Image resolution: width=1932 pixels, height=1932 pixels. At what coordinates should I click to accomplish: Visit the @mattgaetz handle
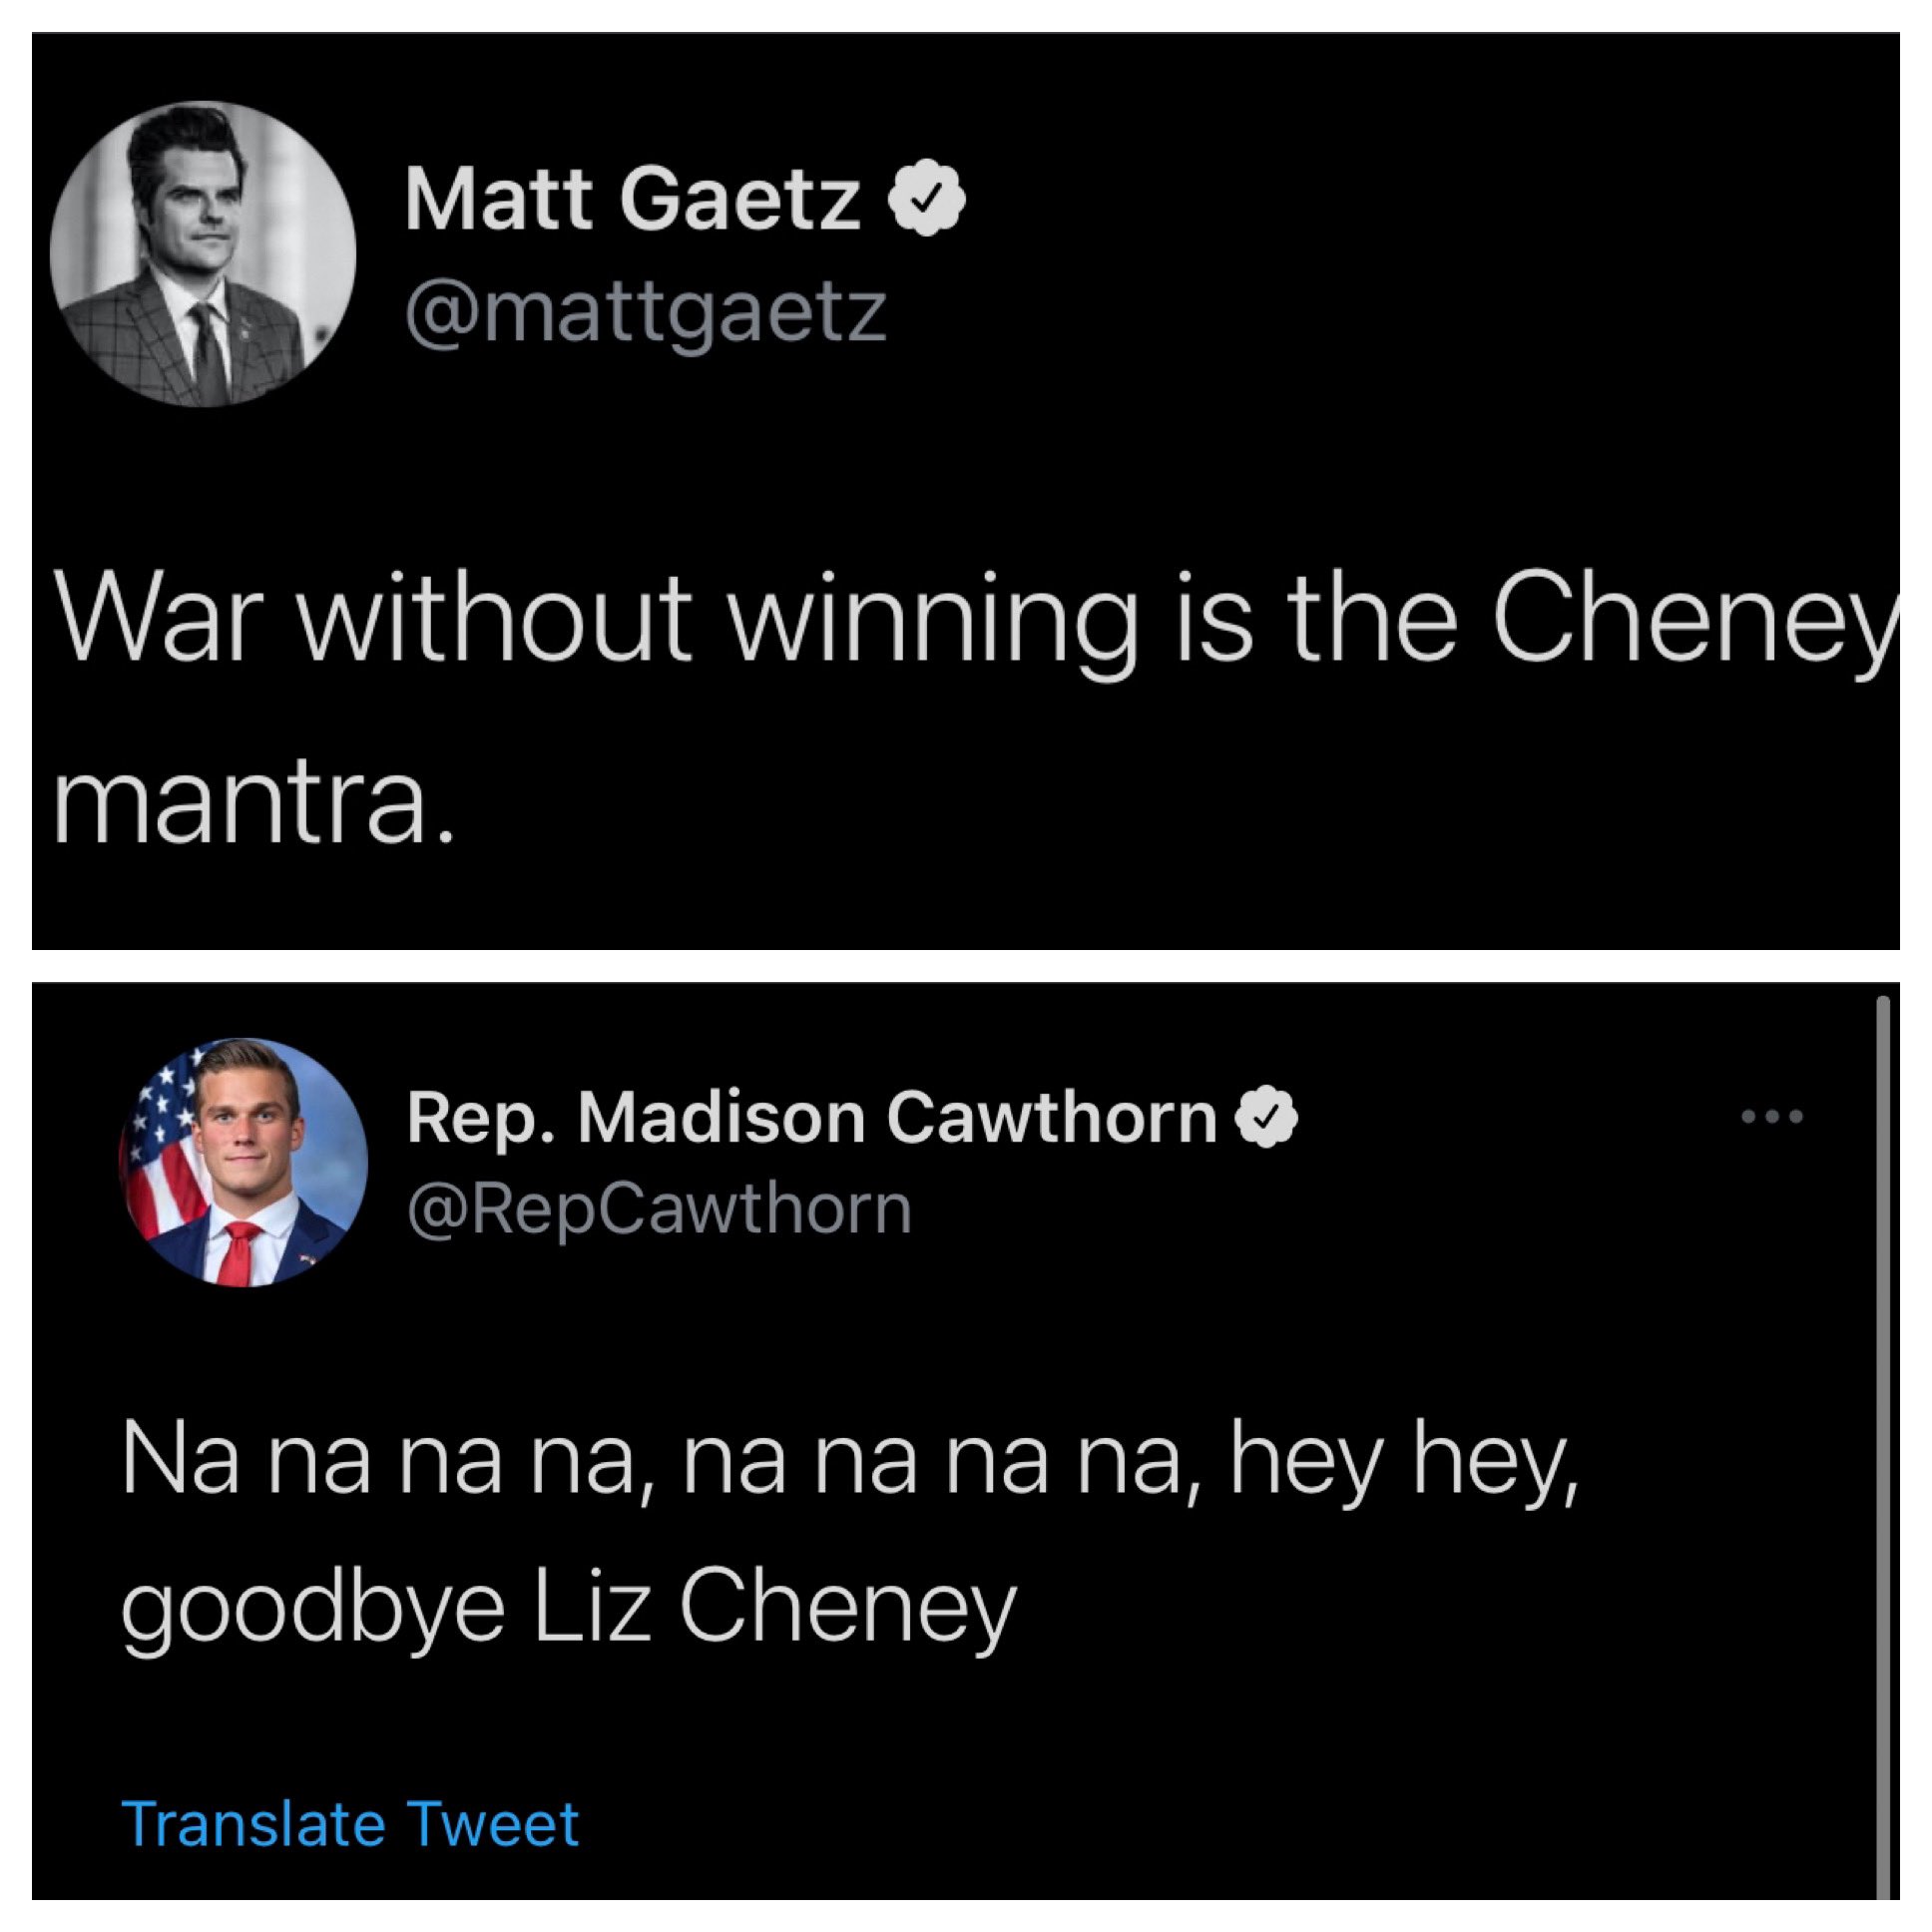(646, 311)
